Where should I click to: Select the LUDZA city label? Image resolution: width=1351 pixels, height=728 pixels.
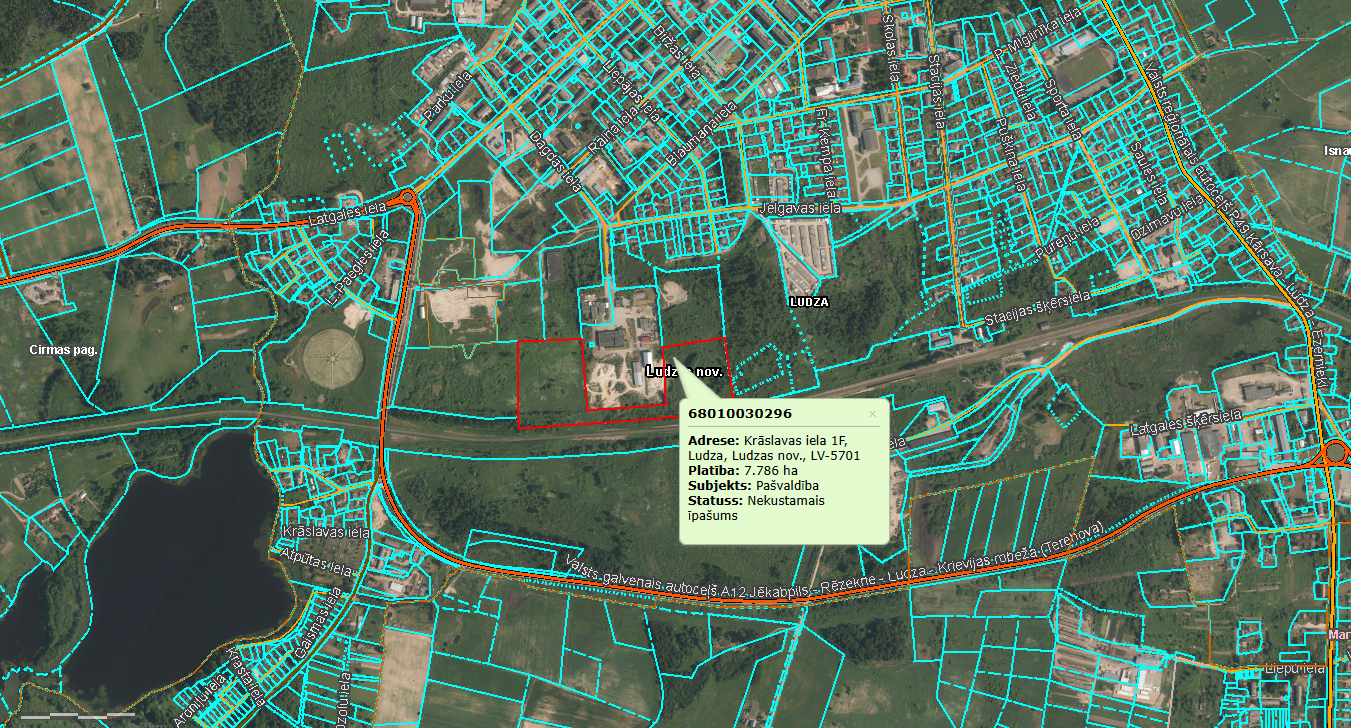point(807,301)
